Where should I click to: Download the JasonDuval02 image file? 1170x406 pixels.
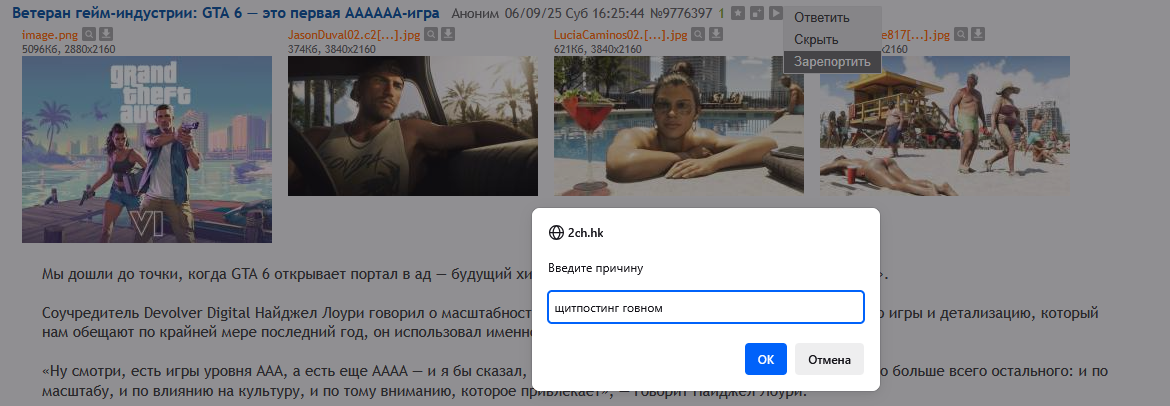[448, 34]
